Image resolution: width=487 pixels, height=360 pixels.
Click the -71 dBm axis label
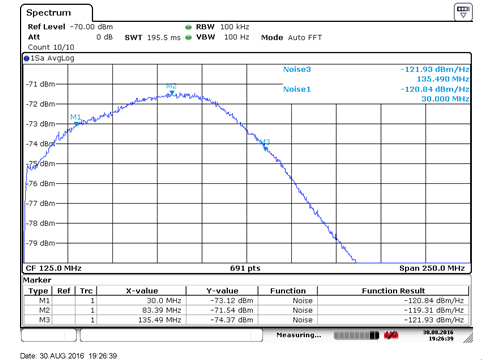(41, 84)
